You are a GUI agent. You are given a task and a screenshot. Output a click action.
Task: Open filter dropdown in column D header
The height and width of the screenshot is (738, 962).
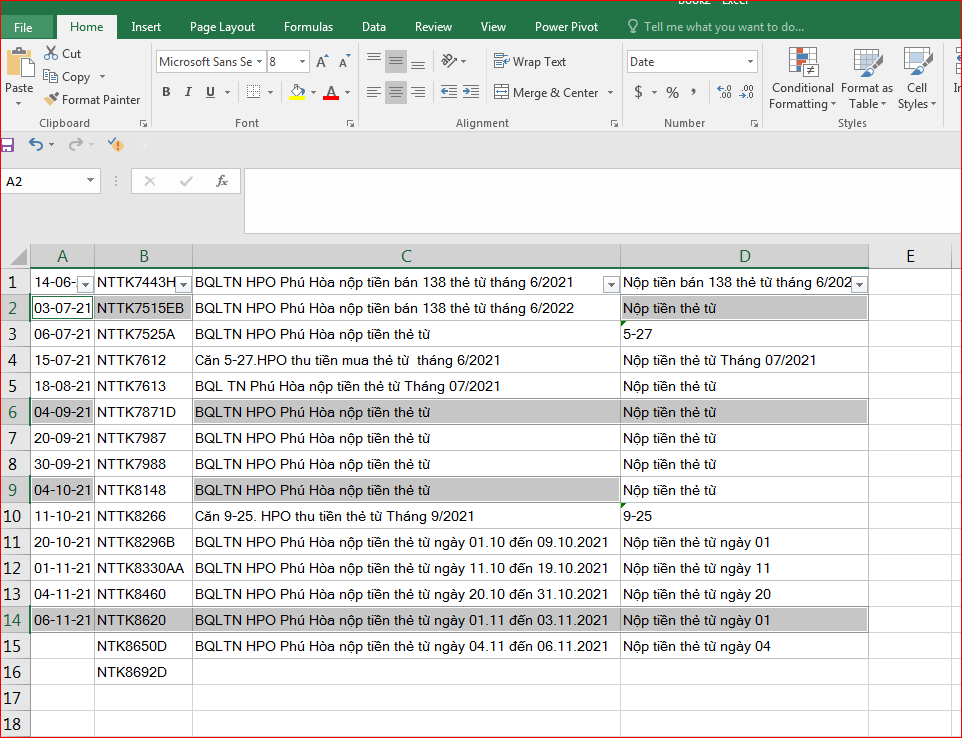(860, 284)
